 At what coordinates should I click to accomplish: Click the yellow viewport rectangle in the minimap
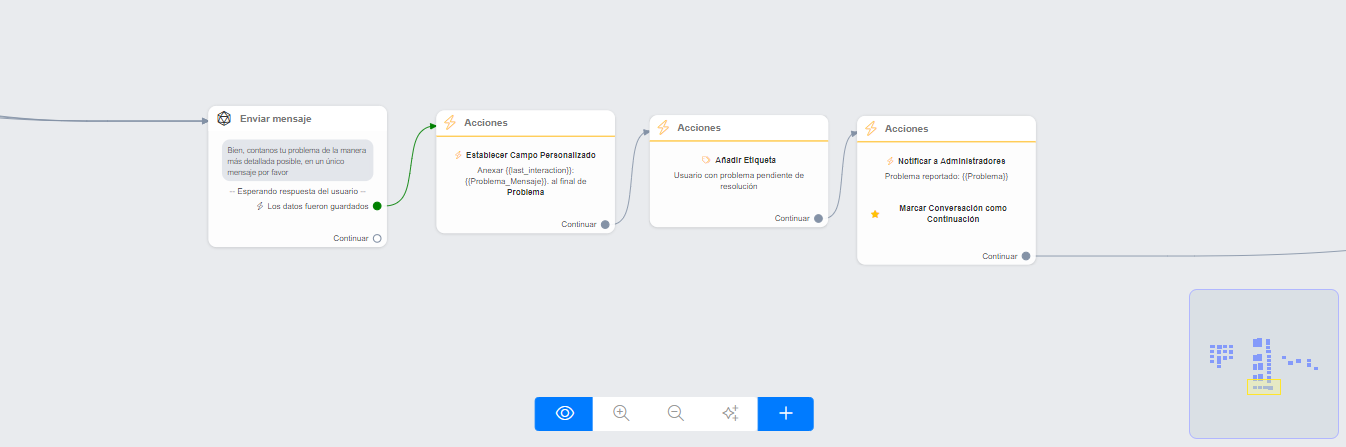point(1264,387)
